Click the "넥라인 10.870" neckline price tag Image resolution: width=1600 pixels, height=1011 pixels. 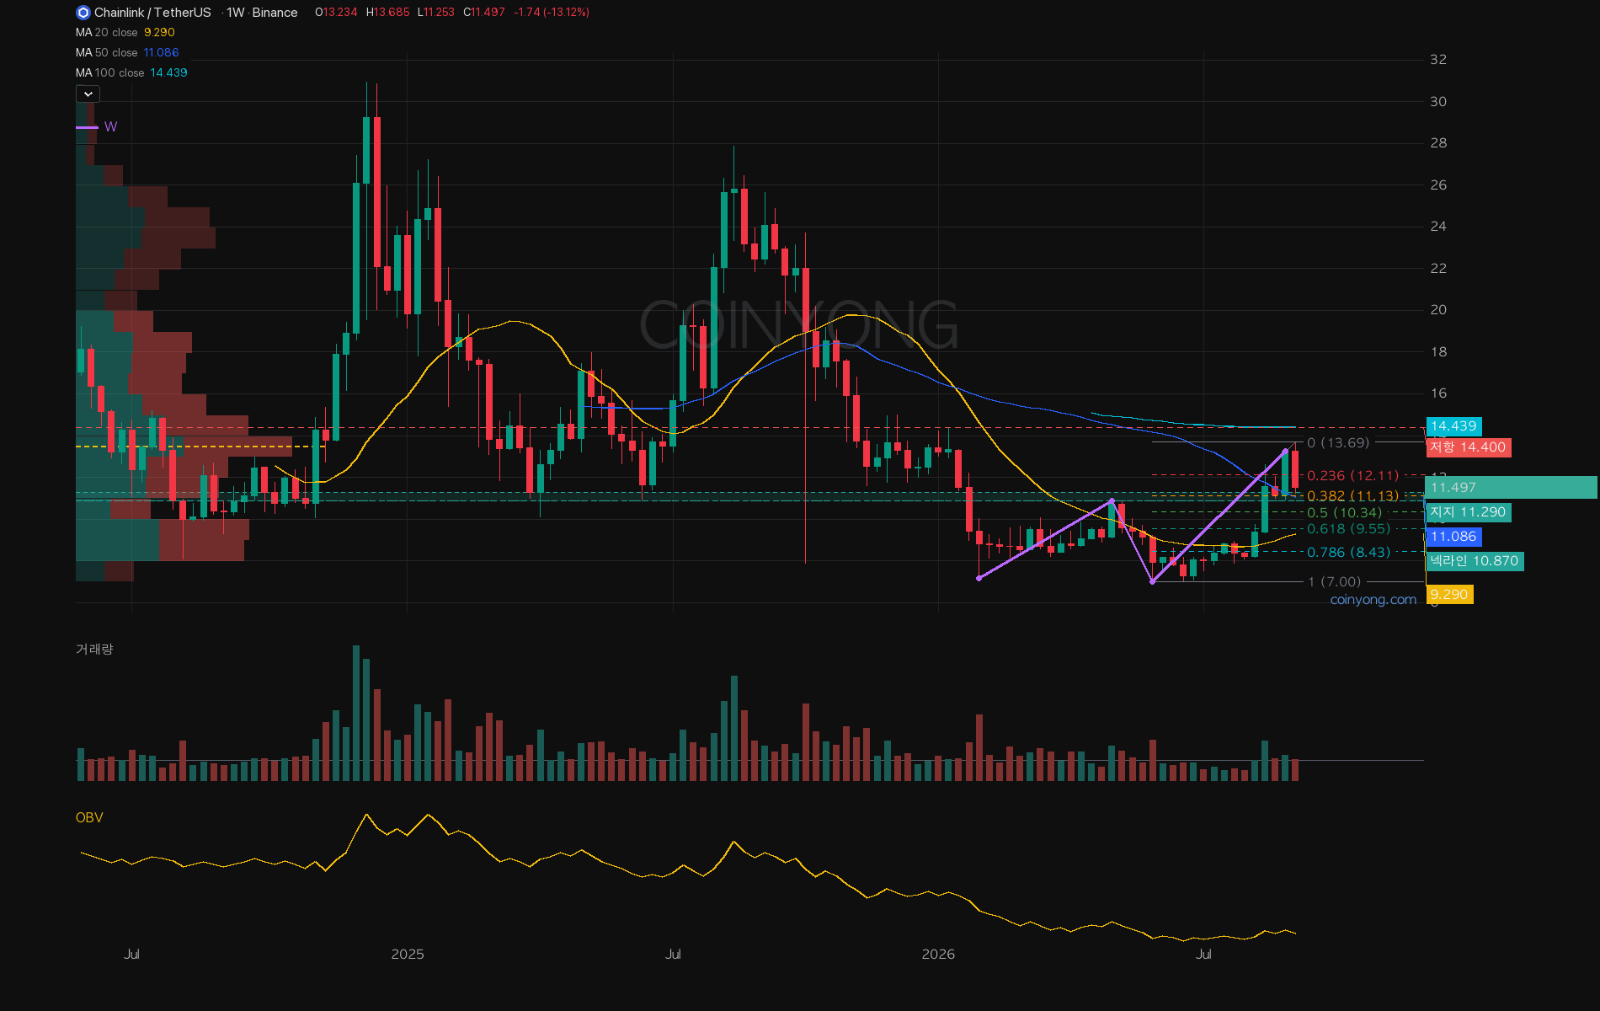click(1475, 561)
